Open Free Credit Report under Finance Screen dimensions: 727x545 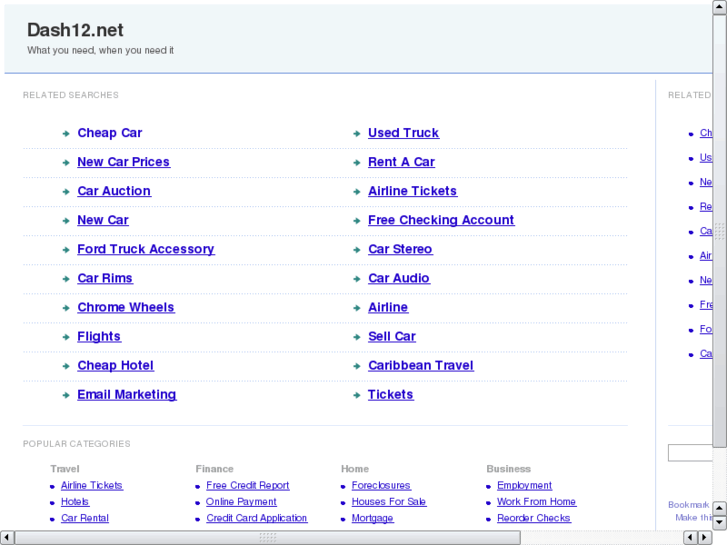[248, 486]
